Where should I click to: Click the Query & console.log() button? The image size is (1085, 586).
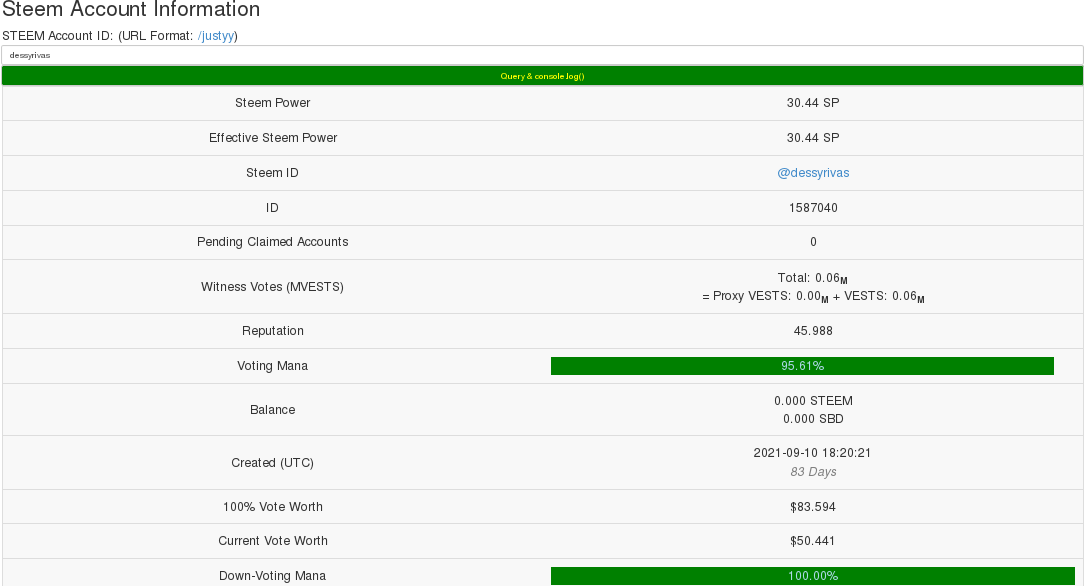point(542,76)
